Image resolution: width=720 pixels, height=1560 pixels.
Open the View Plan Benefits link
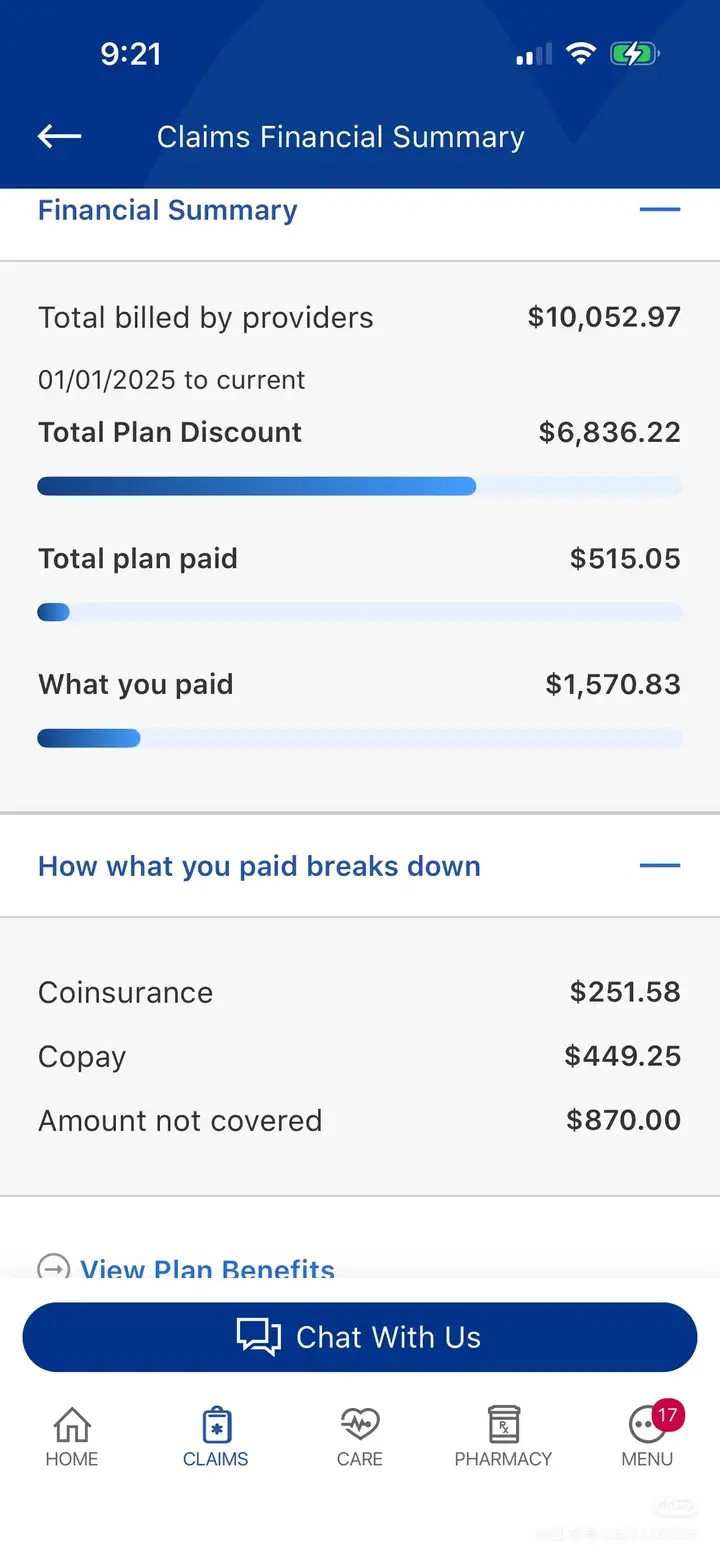[207, 1268]
